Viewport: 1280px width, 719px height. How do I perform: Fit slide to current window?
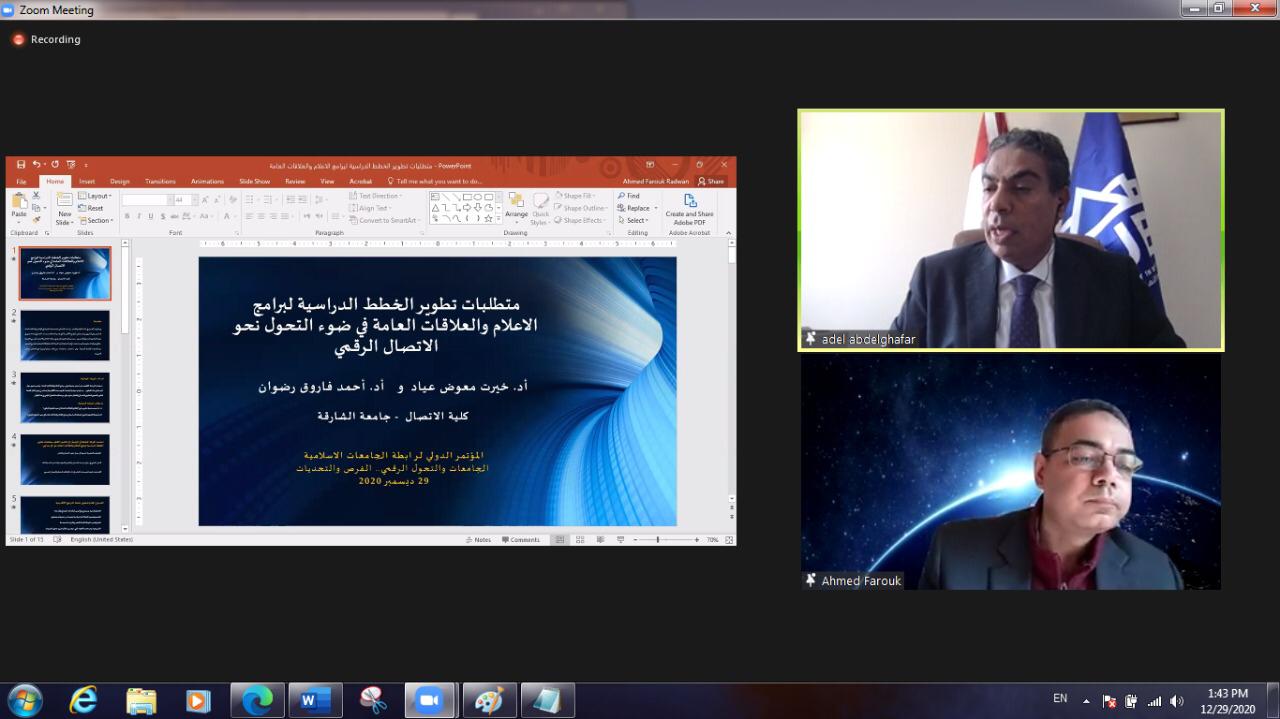[729, 540]
